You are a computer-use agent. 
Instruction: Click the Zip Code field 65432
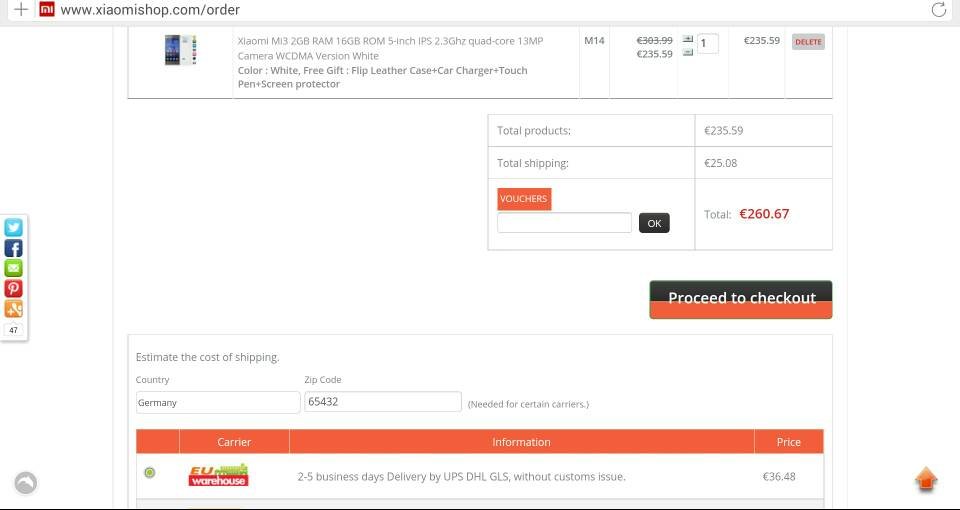[x=383, y=402]
